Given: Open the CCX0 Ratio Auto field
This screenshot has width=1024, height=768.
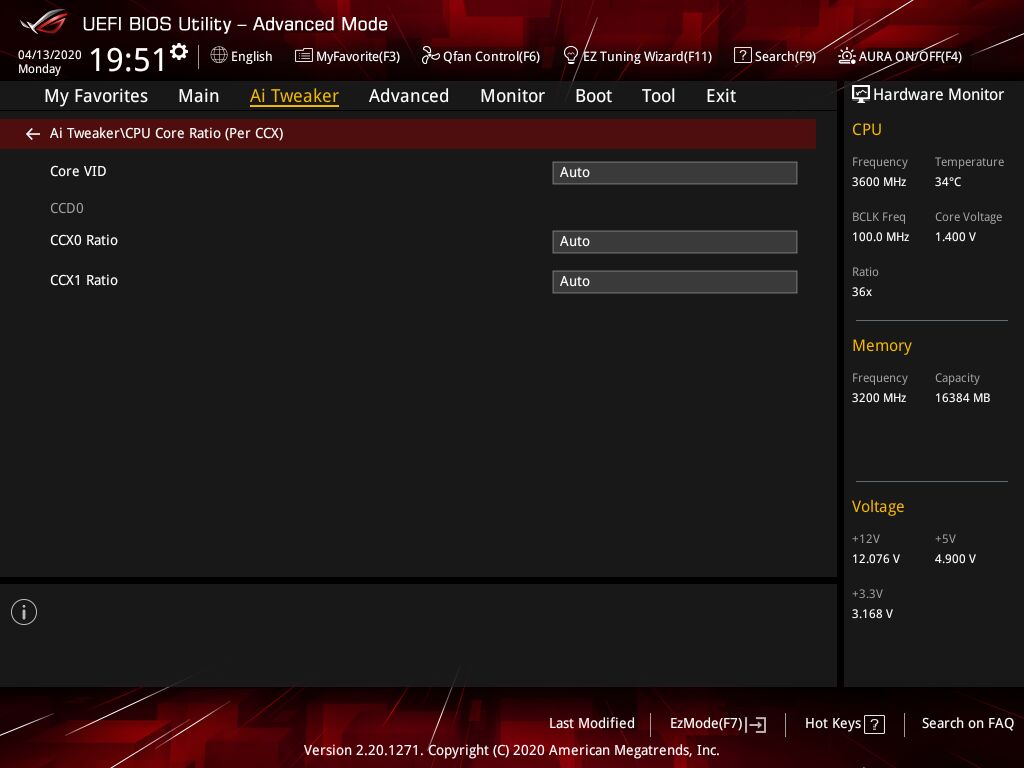Looking at the screenshot, I should (x=675, y=242).
